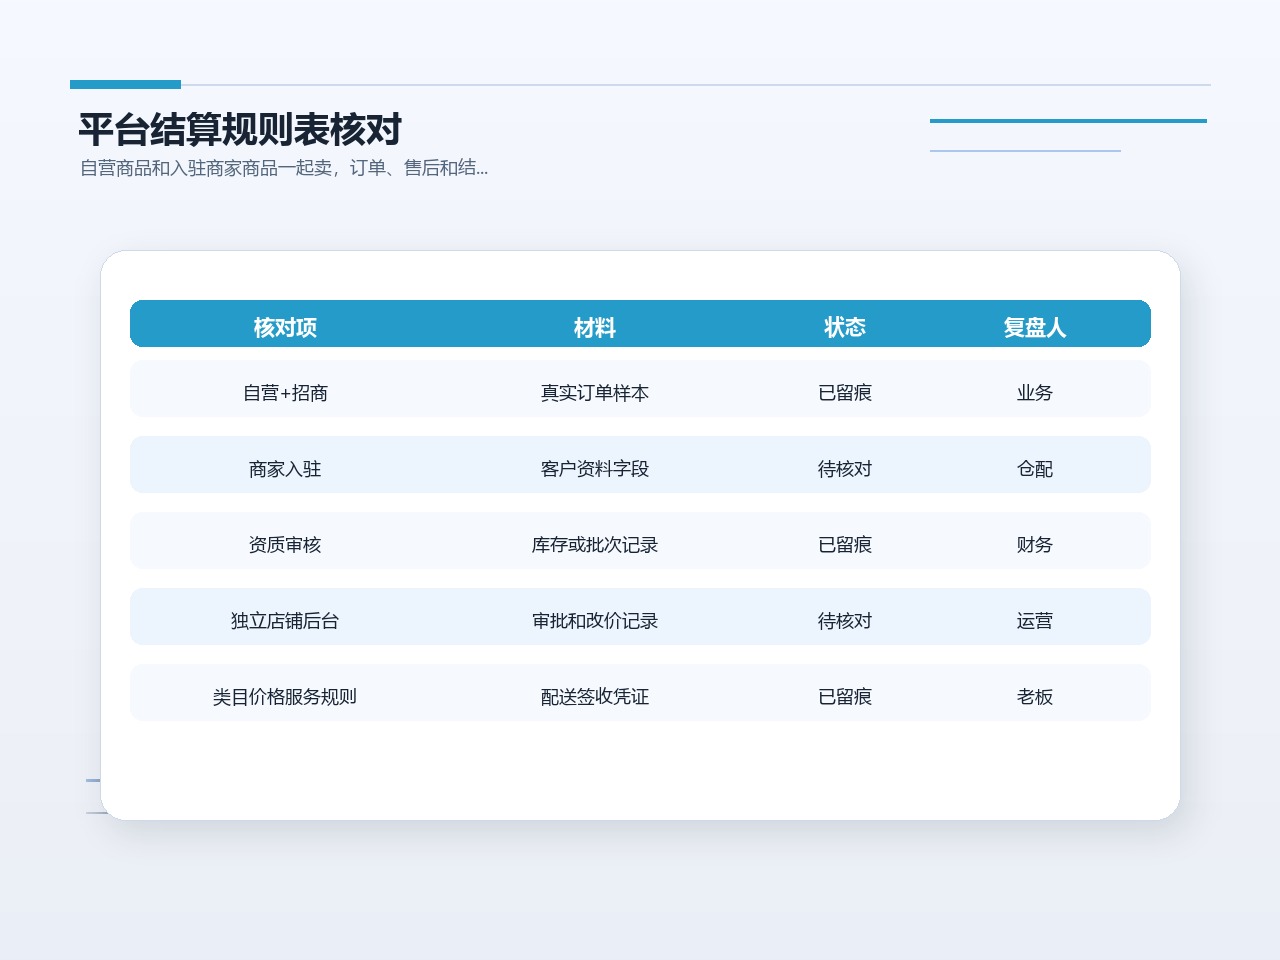The height and width of the screenshot is (960, 1280).
Task: Select the 仓配 reviewer cell
Action: (1035, 469)
